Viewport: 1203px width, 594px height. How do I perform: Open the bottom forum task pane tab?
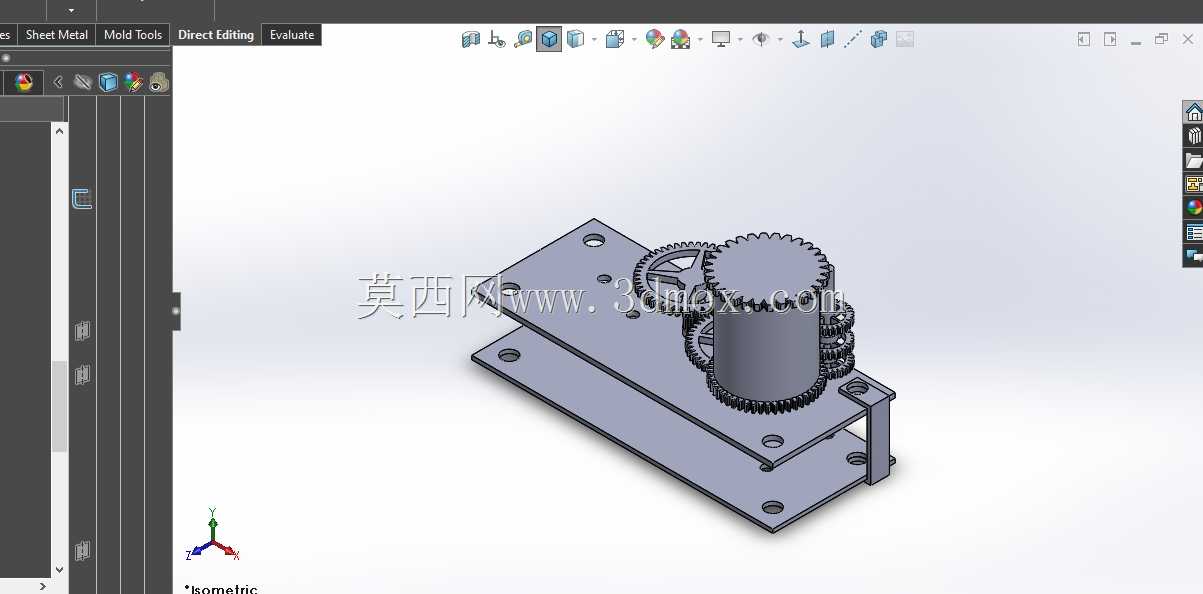tap(1193, 256)
